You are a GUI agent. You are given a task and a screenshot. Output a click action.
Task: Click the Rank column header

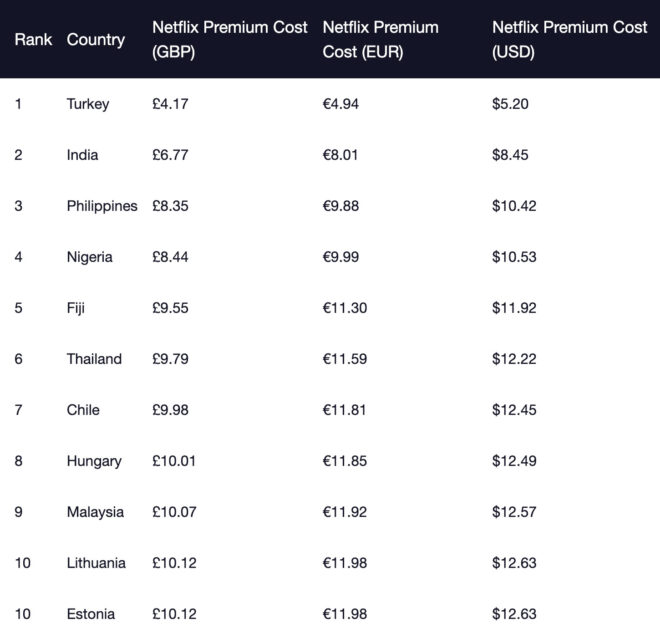pyautogui.click(x=33, y=40)
